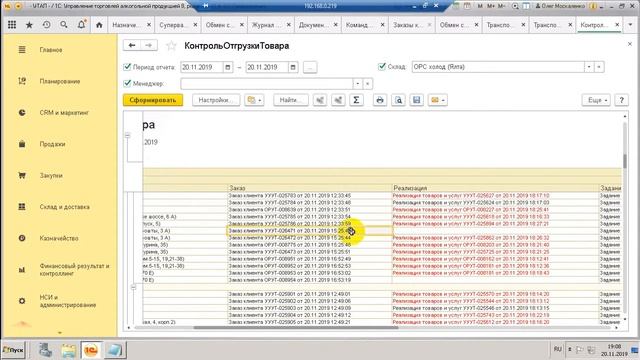Open period selection ellipsis button
Image resolution: width=640 pixels, height=360 pixels.
310,67
